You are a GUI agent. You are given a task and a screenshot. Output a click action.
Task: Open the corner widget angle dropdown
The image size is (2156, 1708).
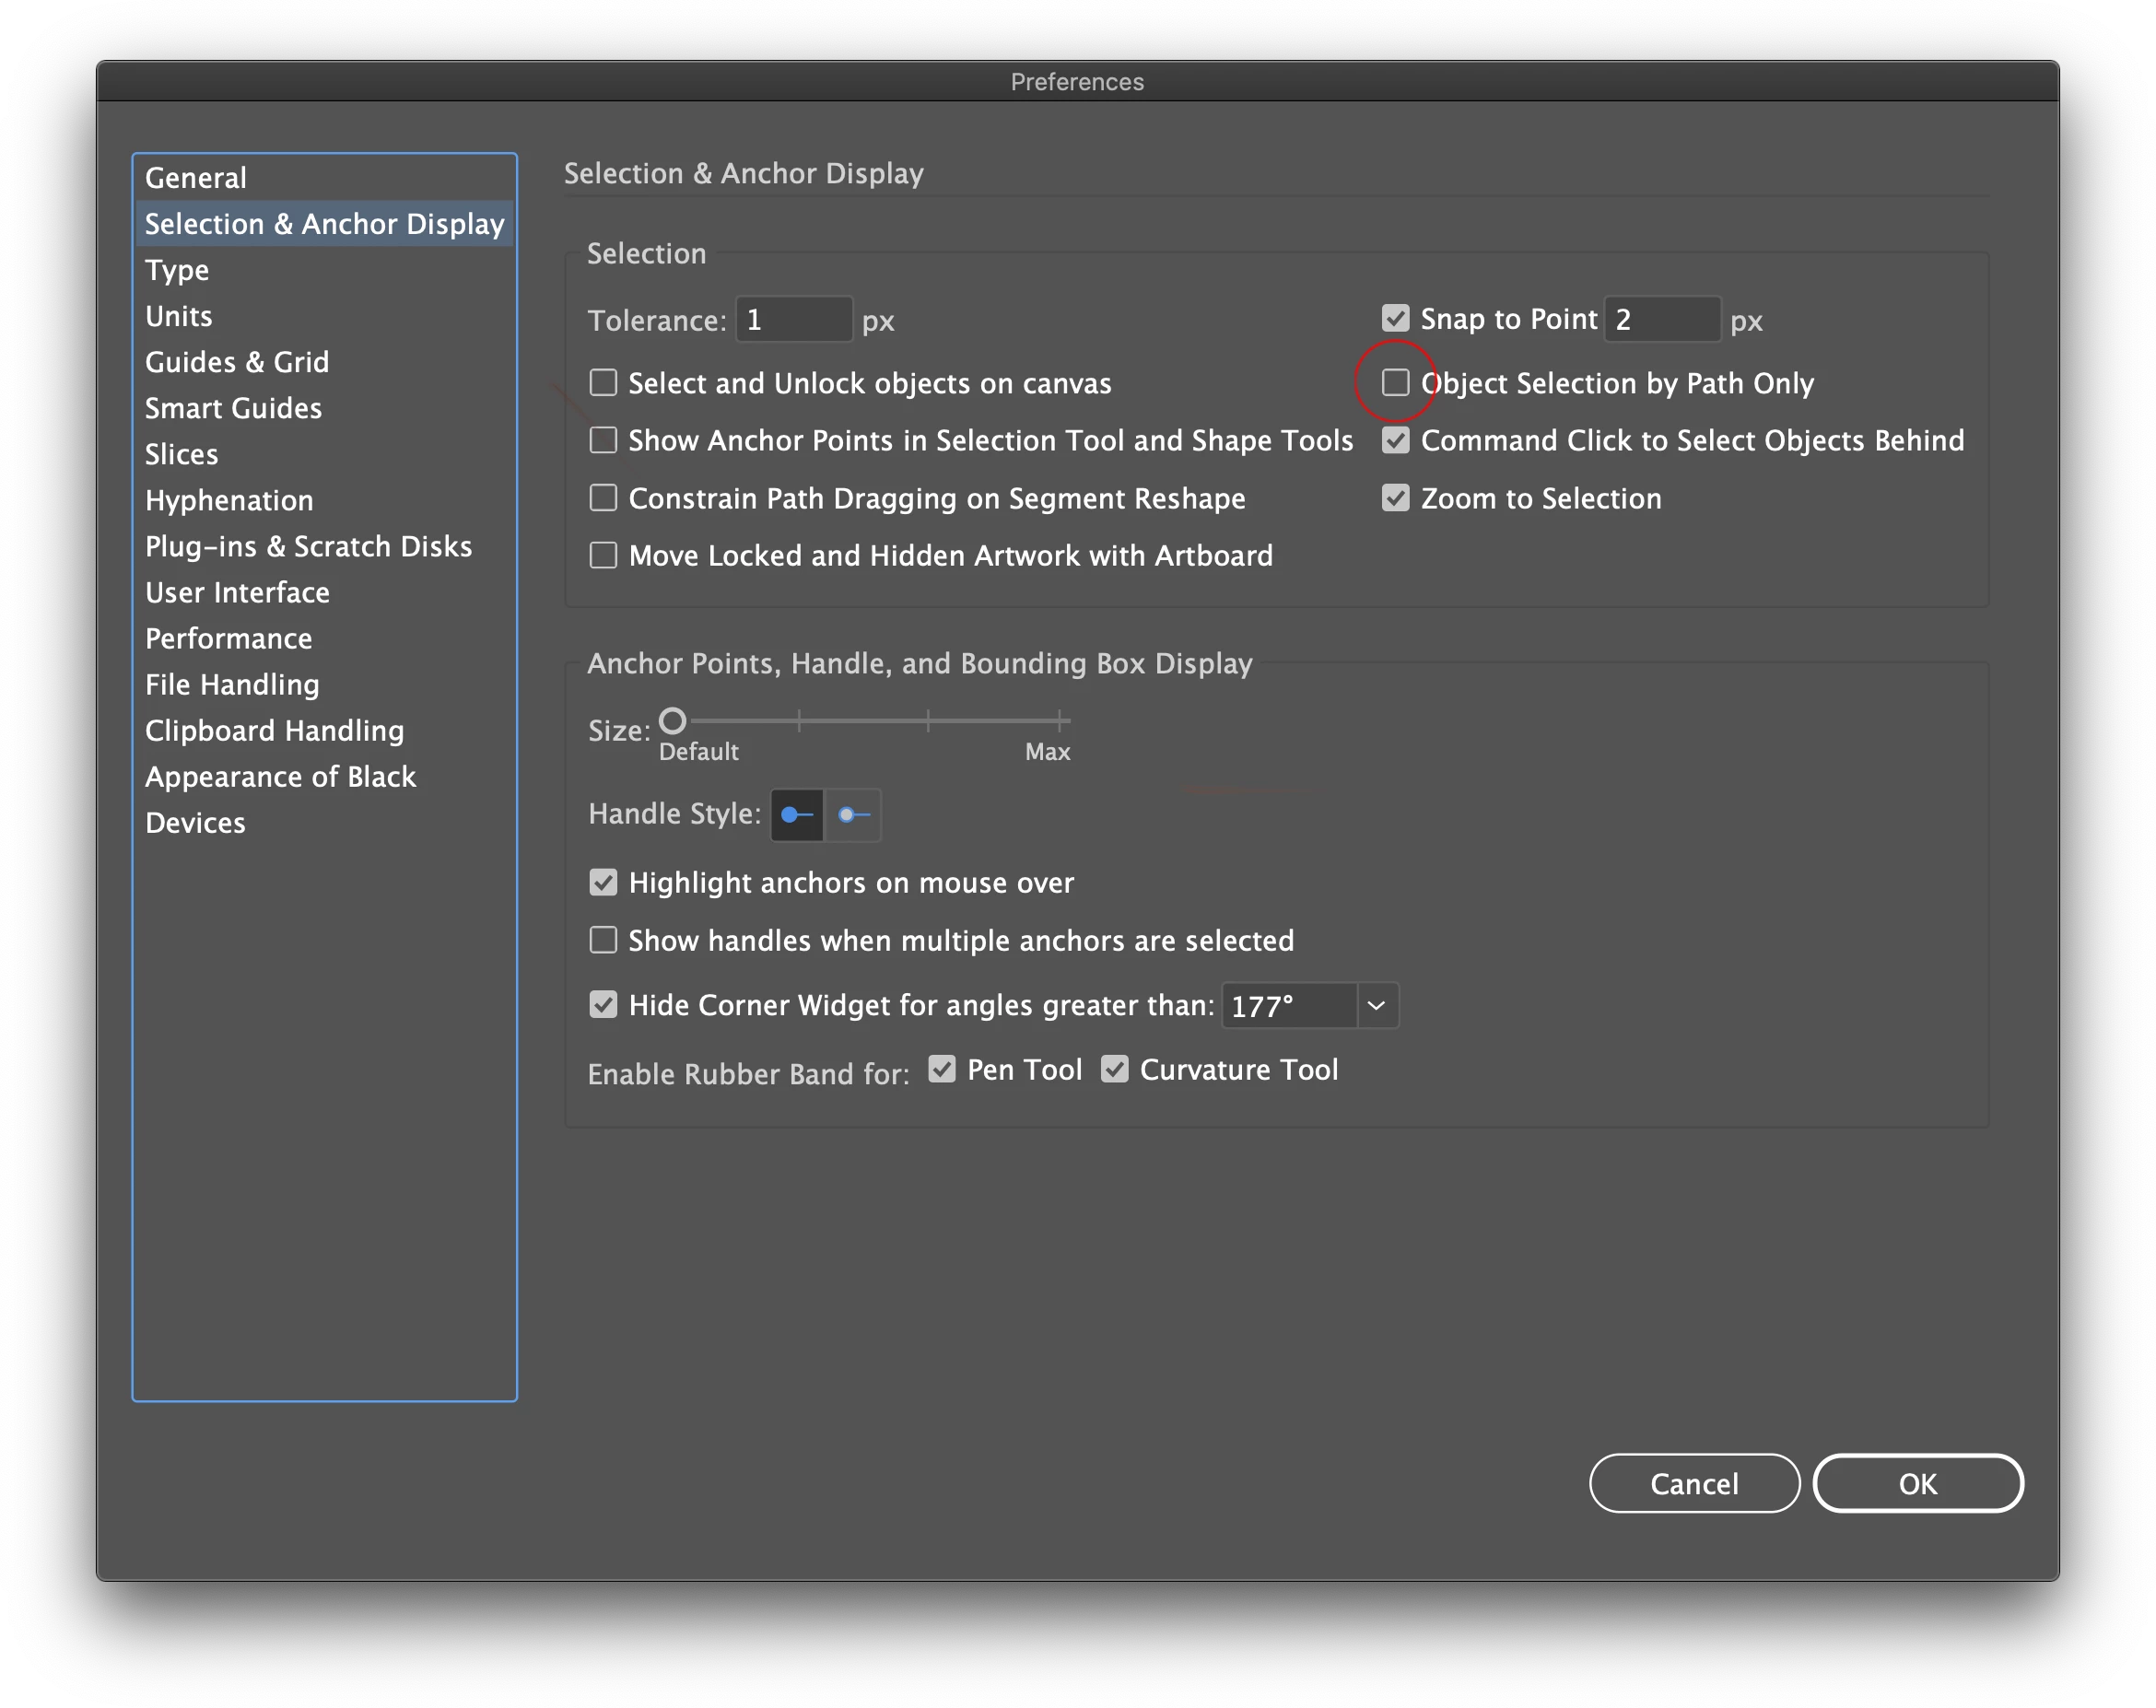[1376, 1006]
